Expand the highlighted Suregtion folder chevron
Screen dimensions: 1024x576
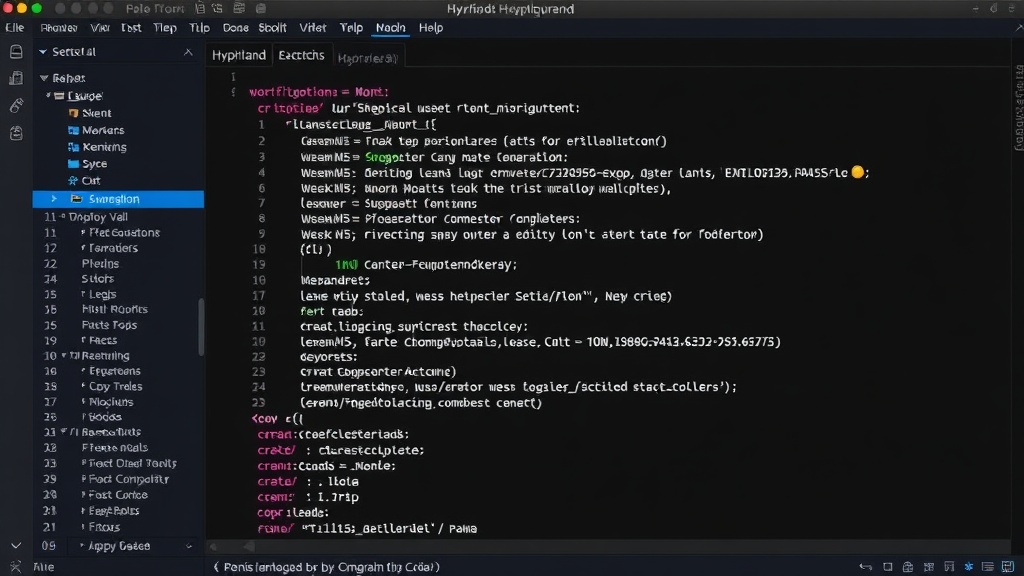(x=54, y=199)
